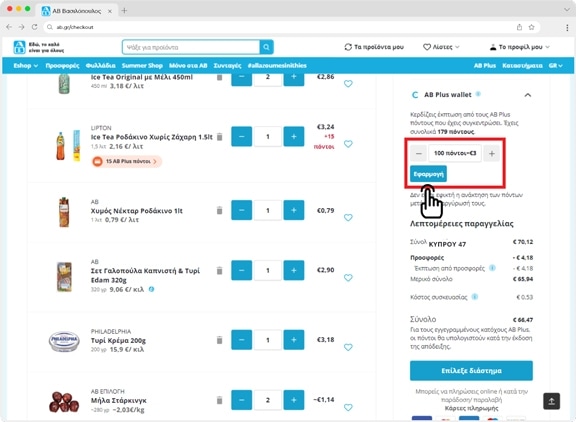Increase quantity of Τυρί Κρέμα 200g

pyautogui.click(x=294, y=340)
